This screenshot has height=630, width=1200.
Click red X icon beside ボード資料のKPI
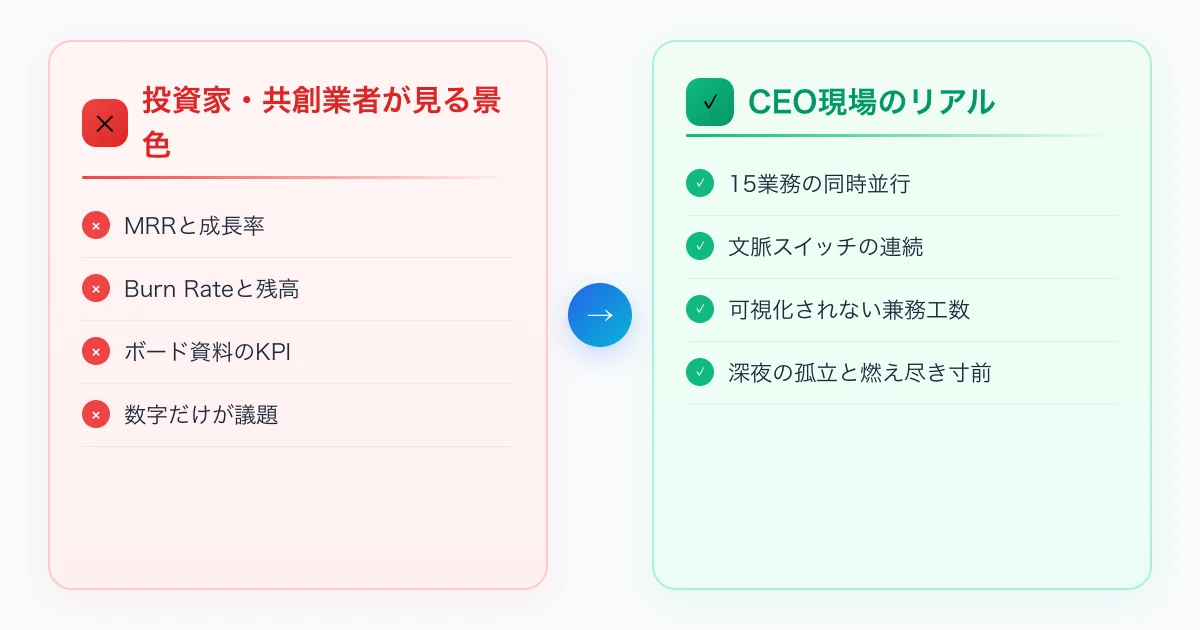tap(96, 352)
